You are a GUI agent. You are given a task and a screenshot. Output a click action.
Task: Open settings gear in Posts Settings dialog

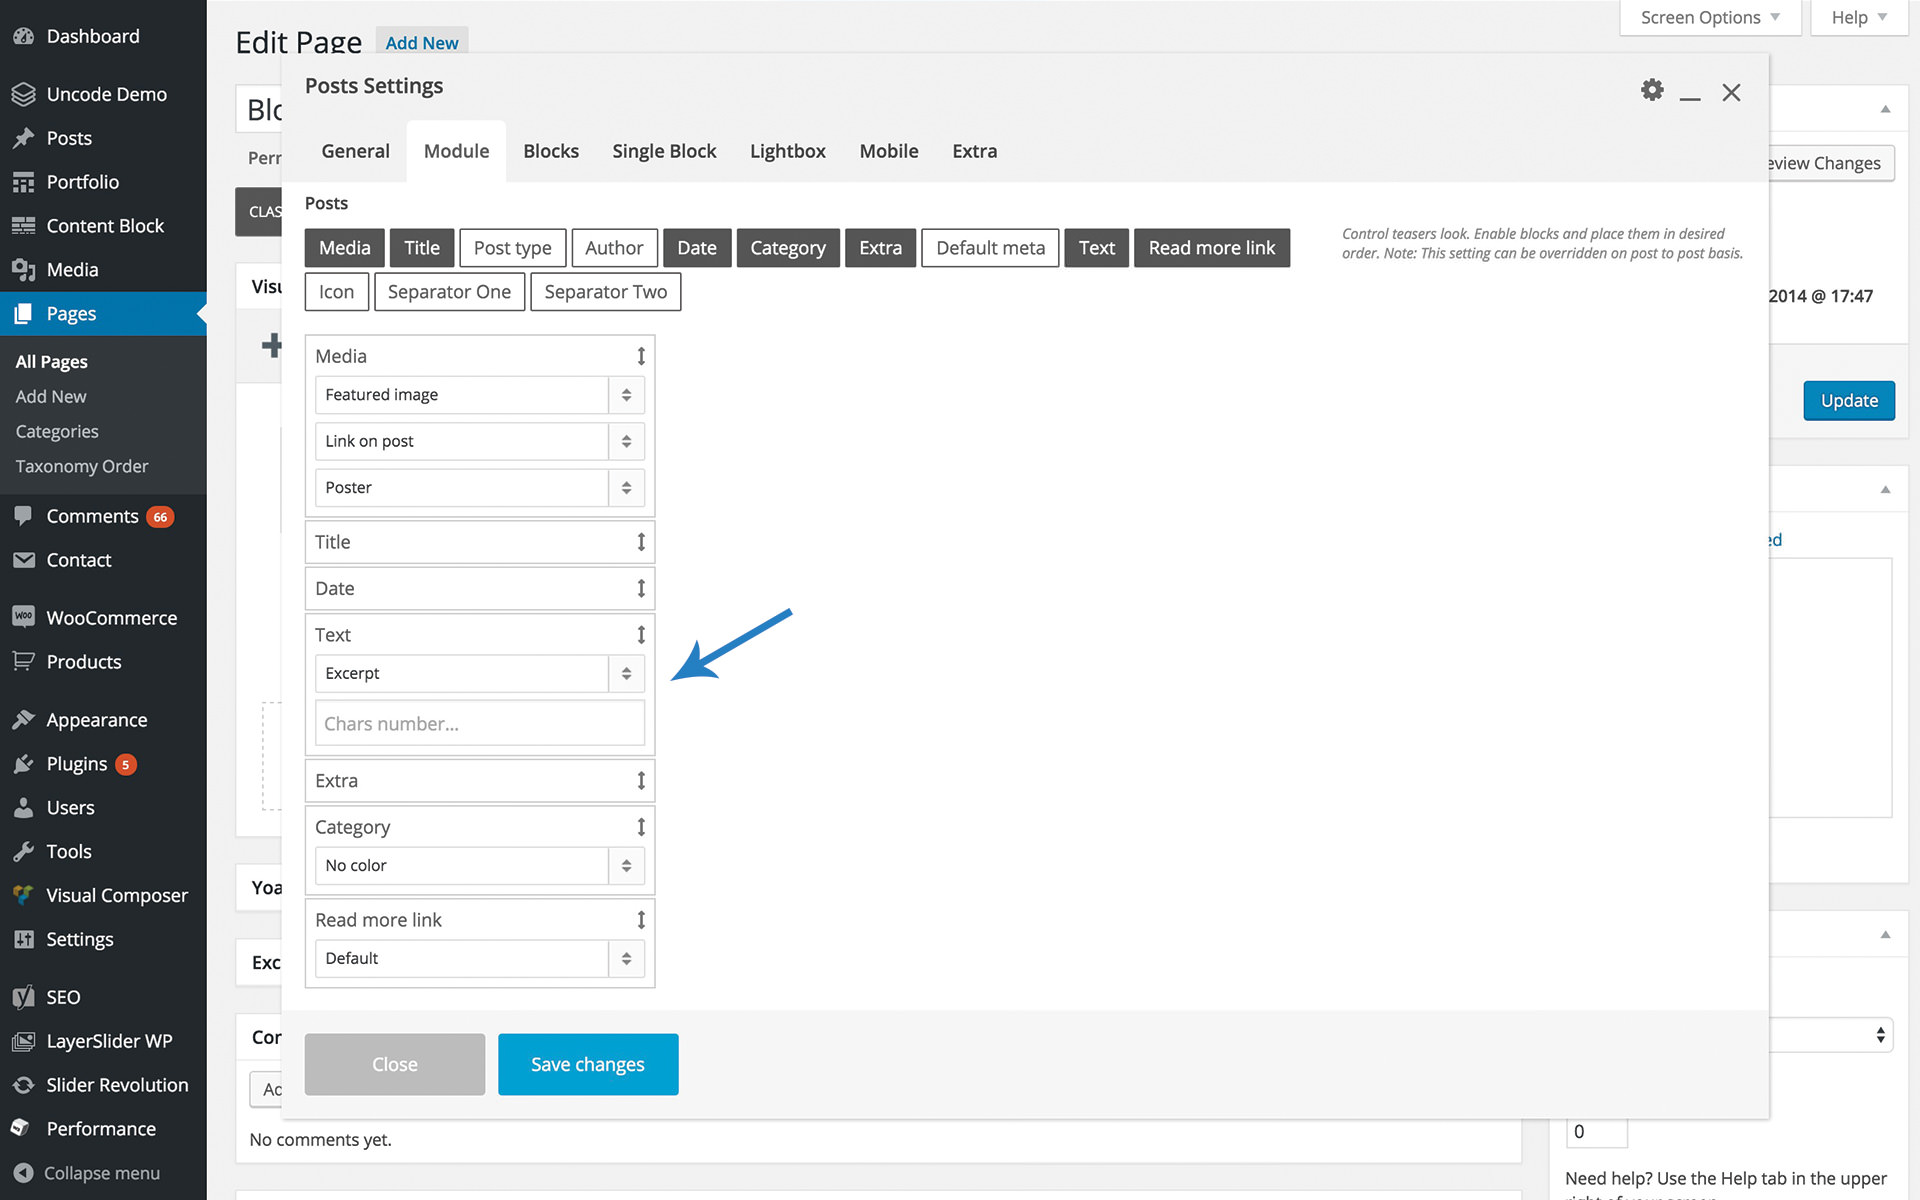[x=1652, y=90]
